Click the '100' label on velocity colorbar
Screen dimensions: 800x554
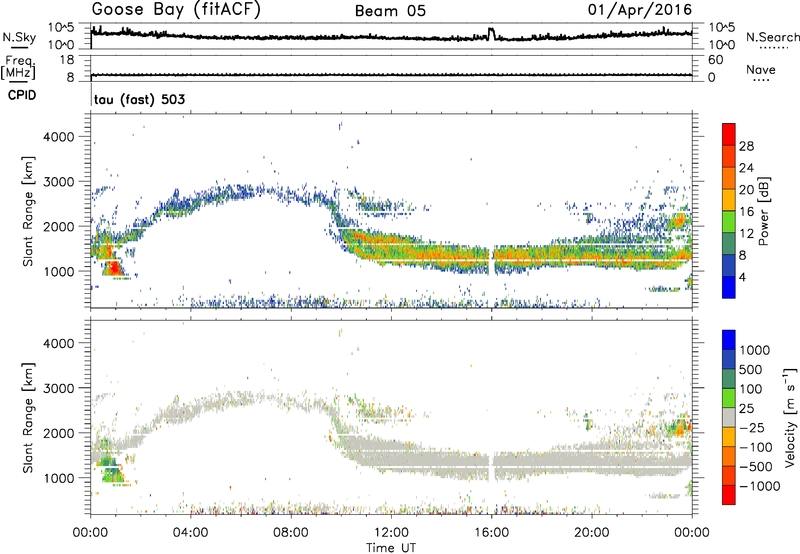[x=751, y=389]
